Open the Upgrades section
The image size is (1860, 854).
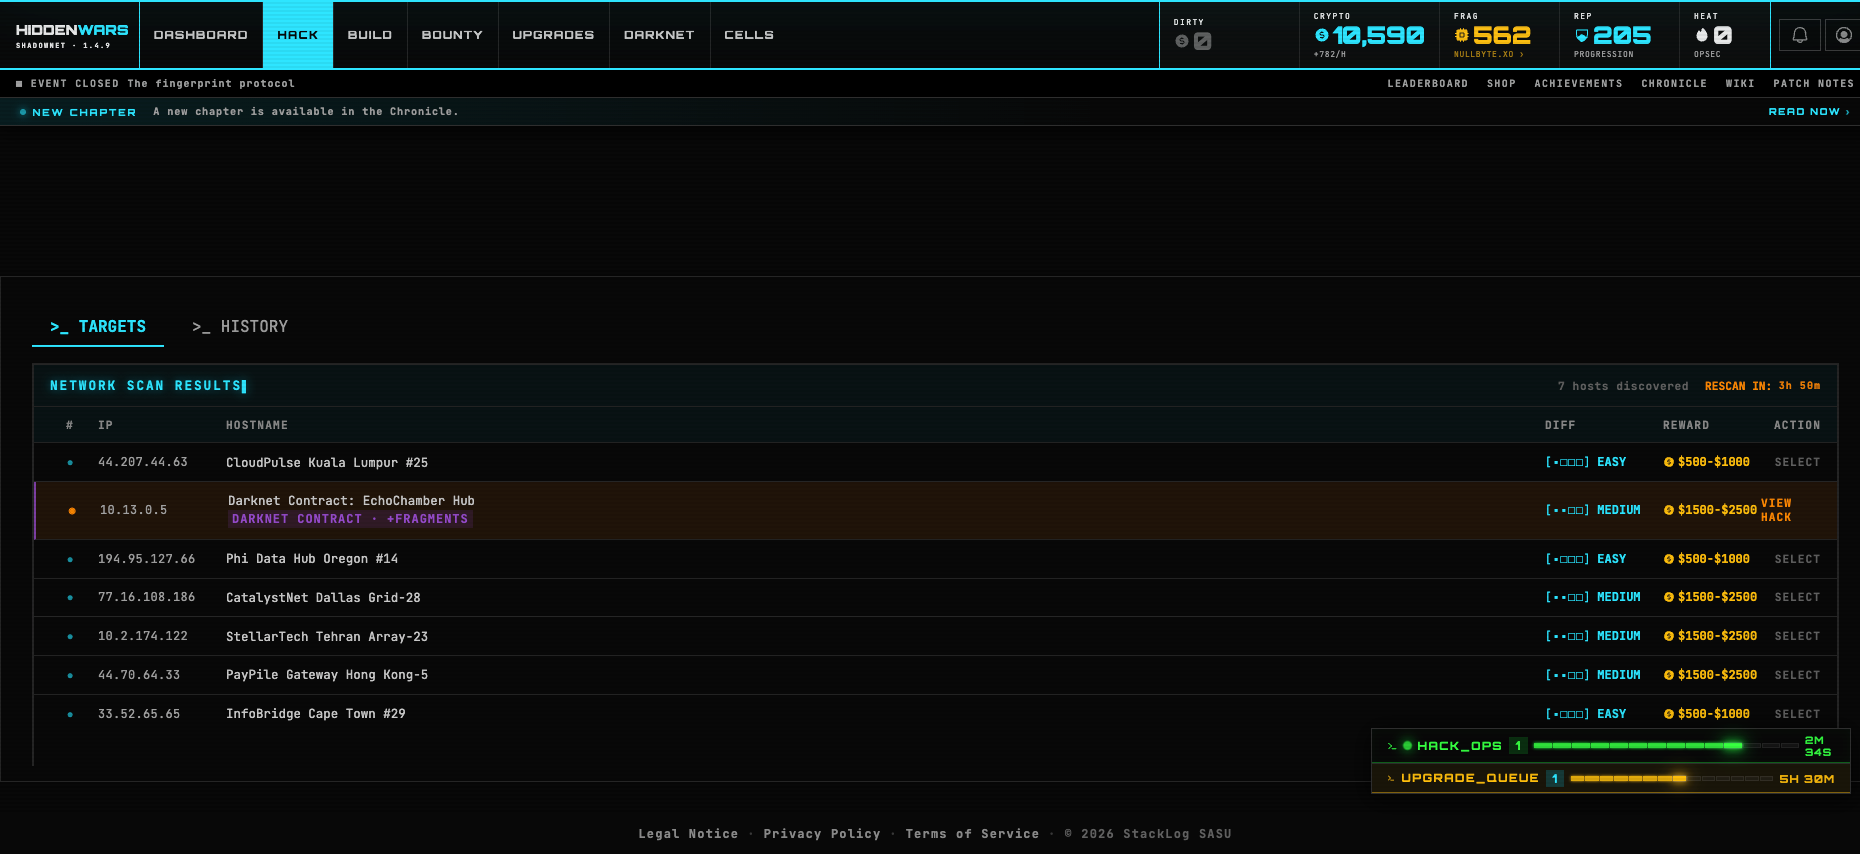(x=553, y=35)
